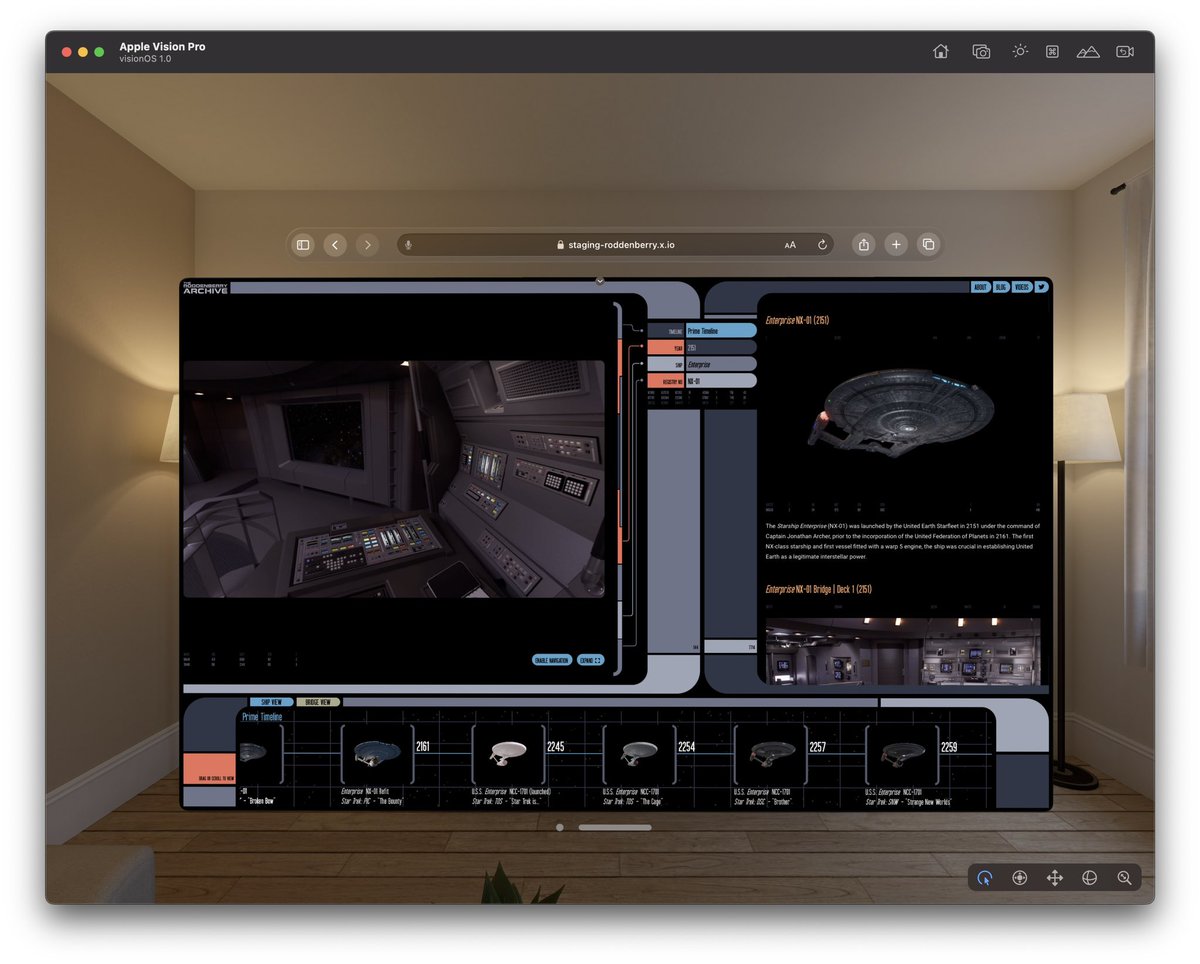
Task: Select the 2257 "Brother" ship thumbnail
Action: tap(770, 754)
